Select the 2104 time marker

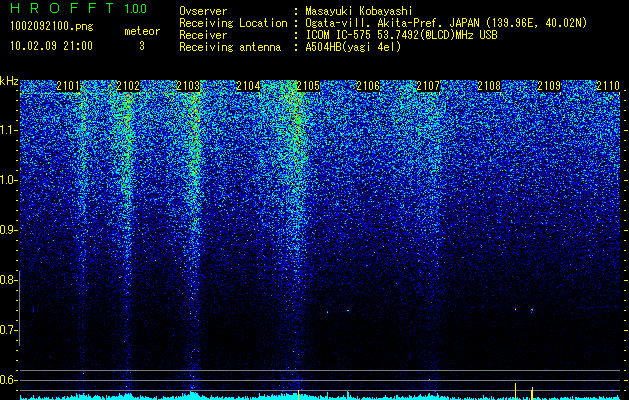pos(248,86)
